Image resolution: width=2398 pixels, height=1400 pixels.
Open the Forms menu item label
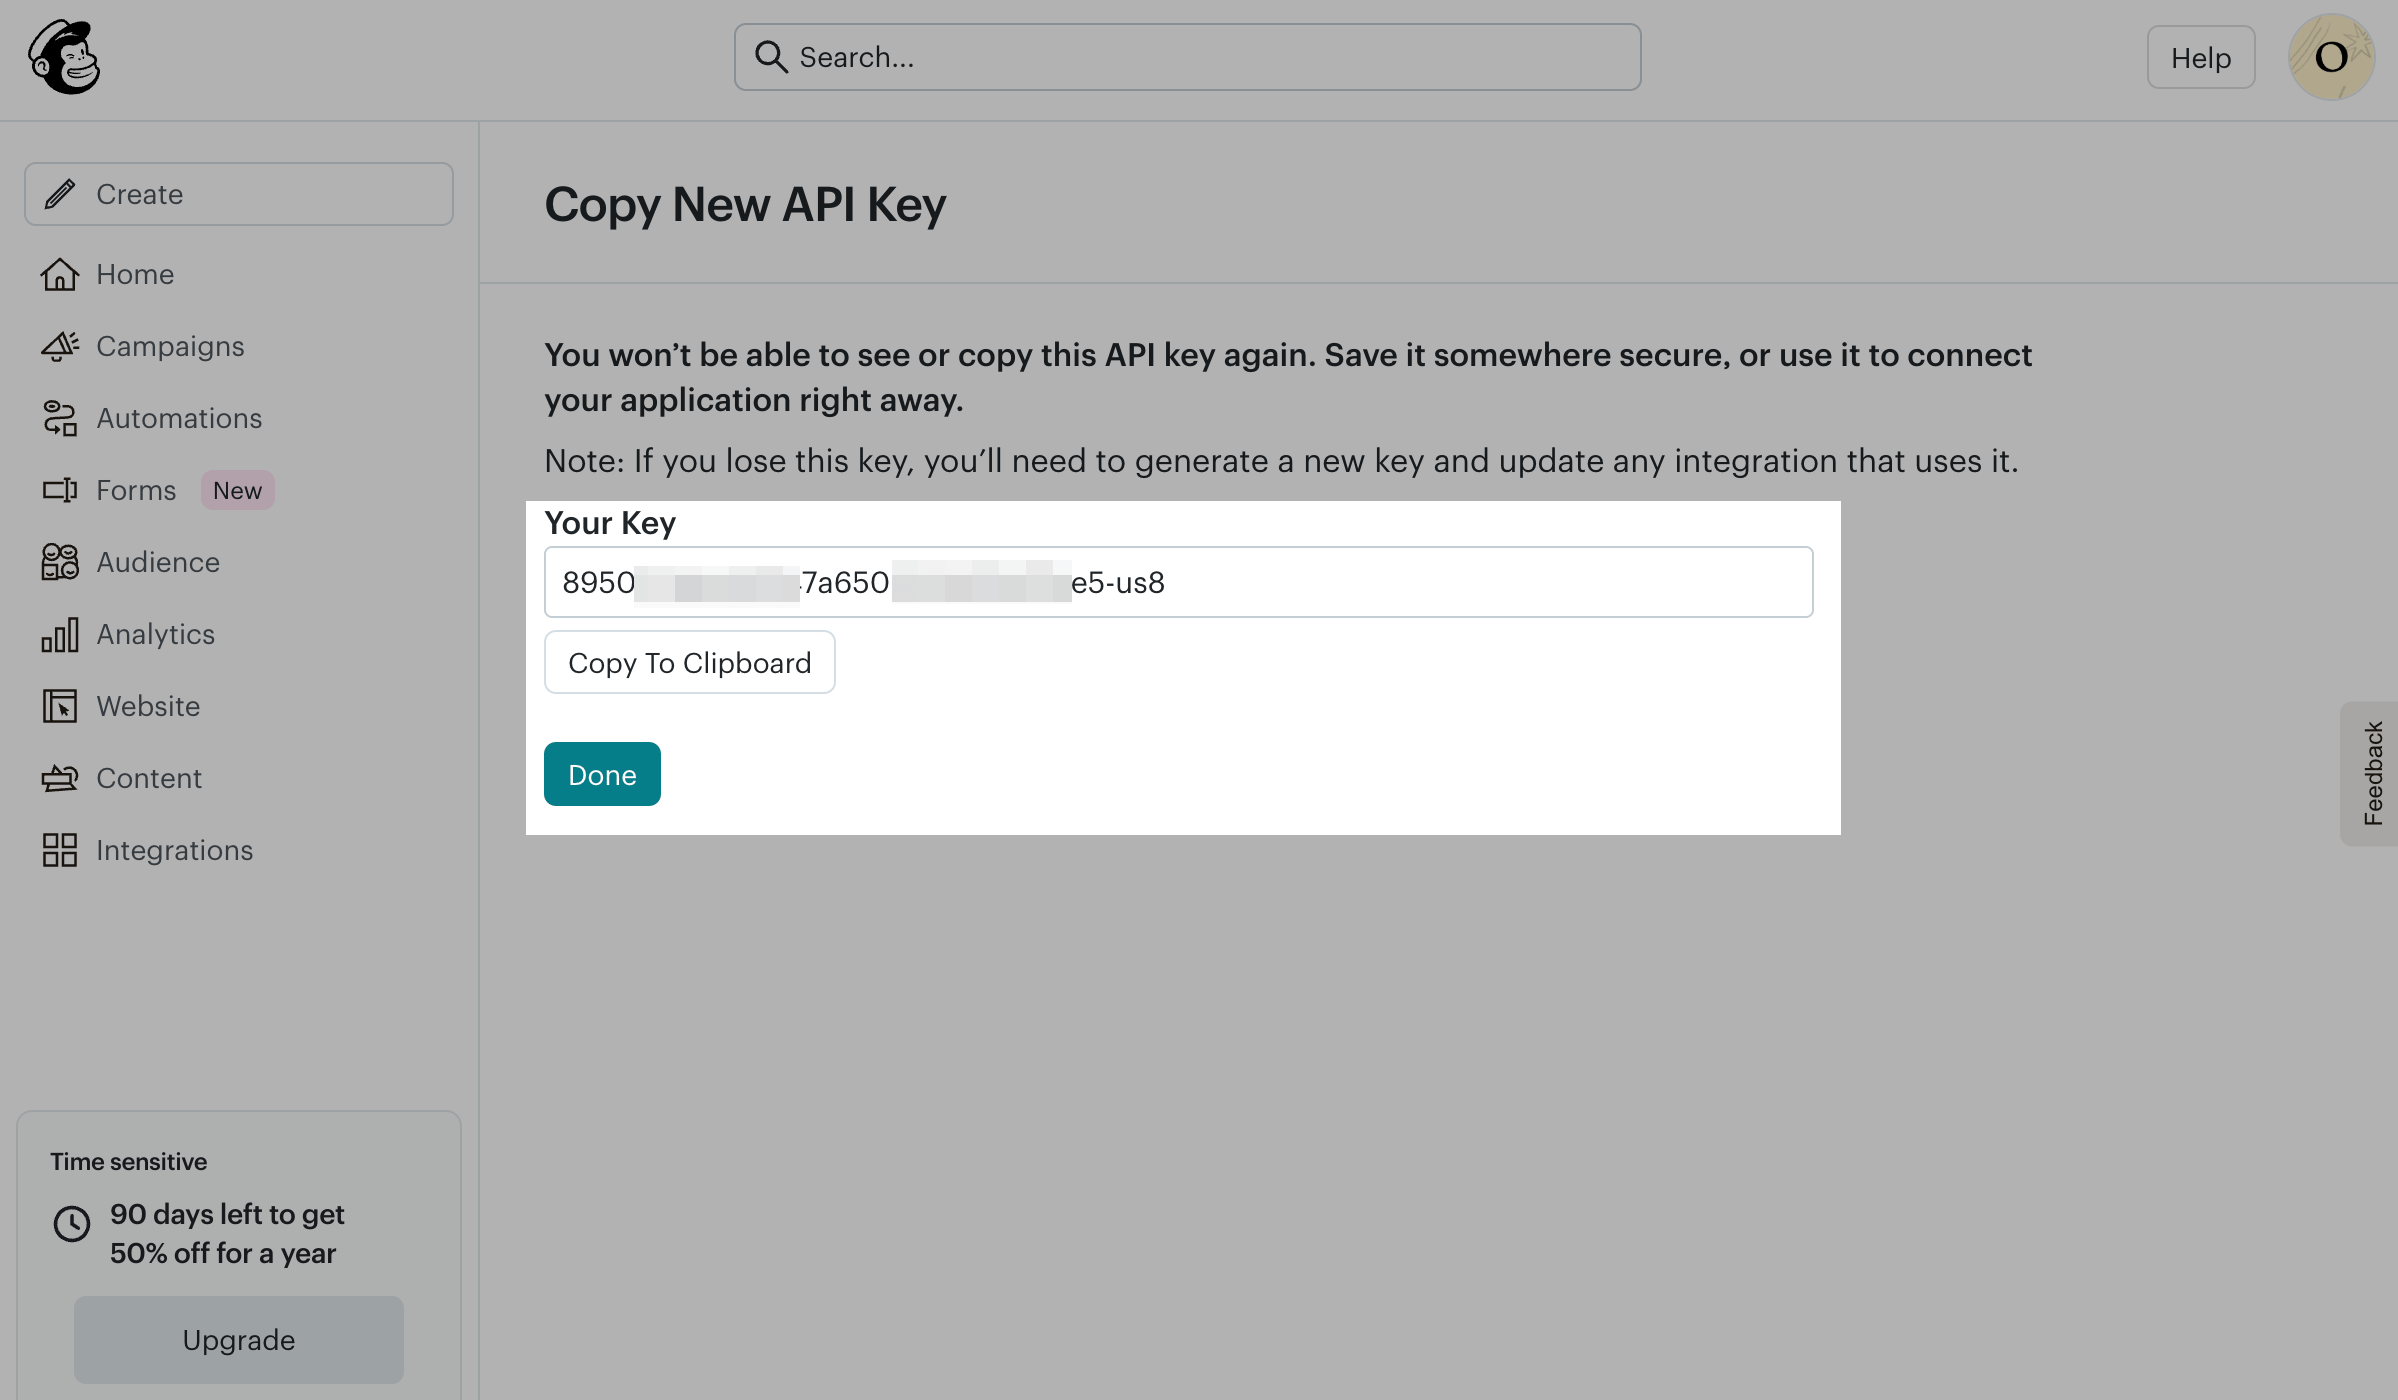tap(136, 490)
